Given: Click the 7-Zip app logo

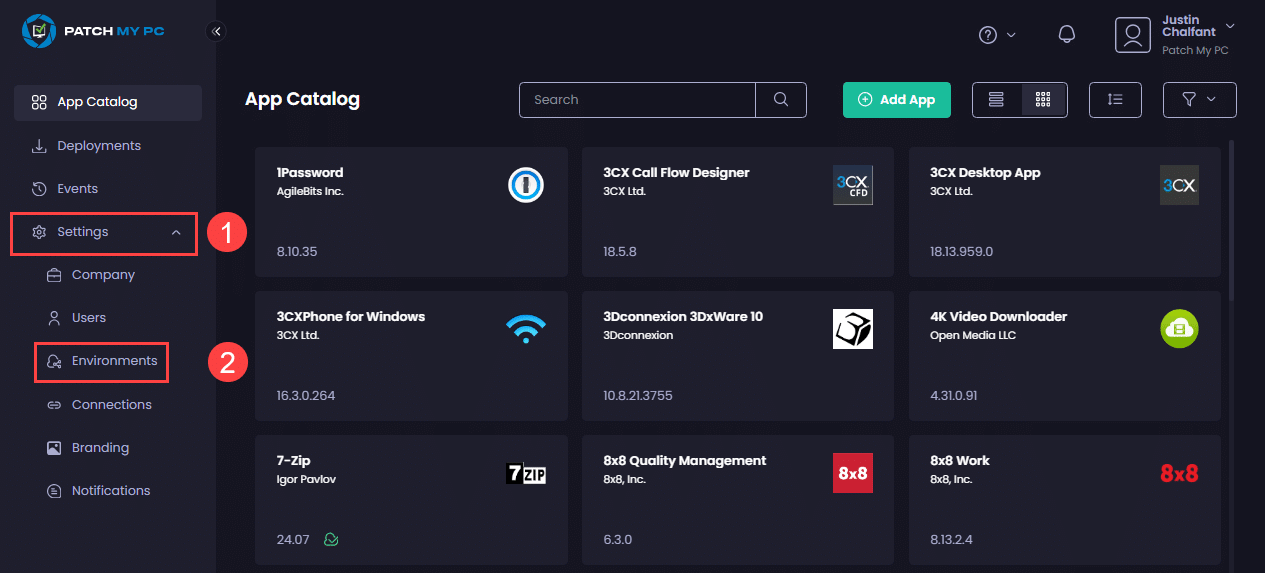Looking at the screenshot, I should click(x=525, y=474).
